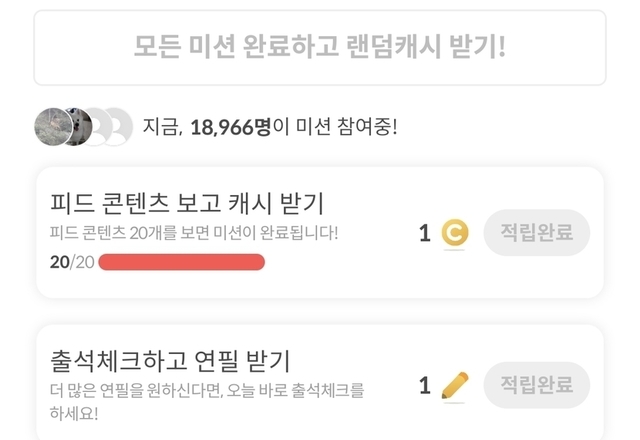Tap the 지금, text beside the avatars
The width and height of the screenshot is (640, 440).
pyautogui.click(x=162, y=128)
